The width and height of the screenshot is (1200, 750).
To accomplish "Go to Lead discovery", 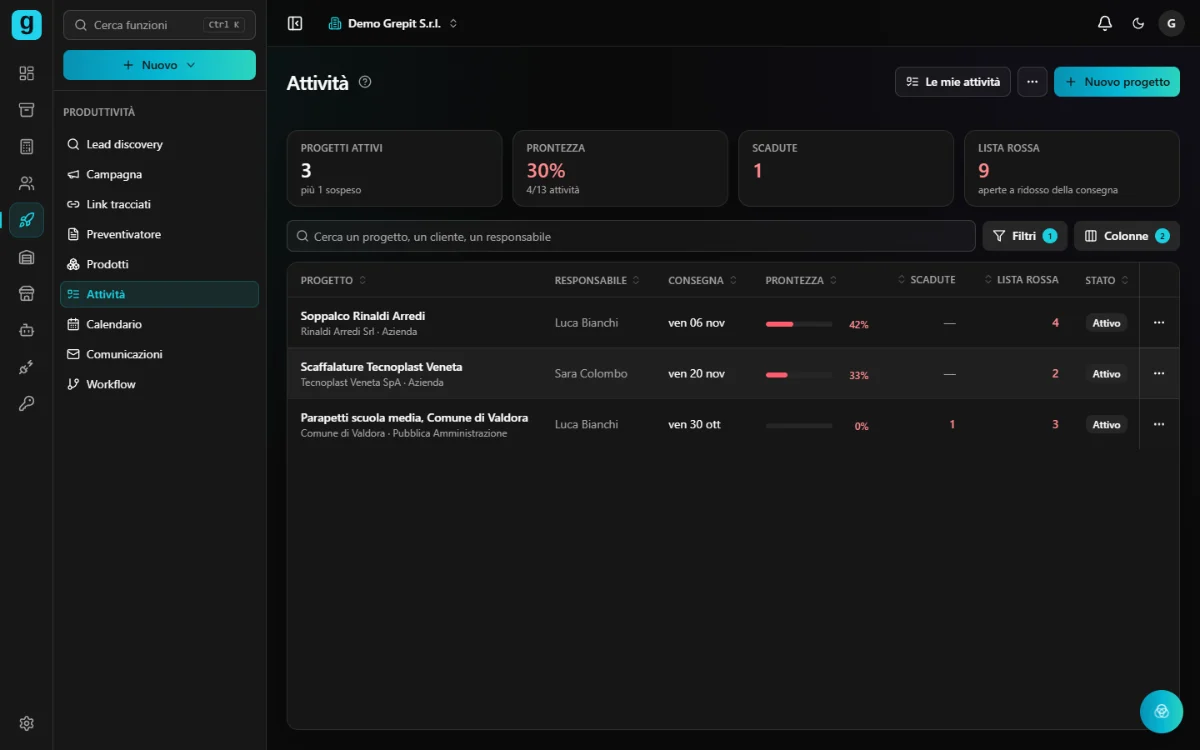I will (160, 144).
